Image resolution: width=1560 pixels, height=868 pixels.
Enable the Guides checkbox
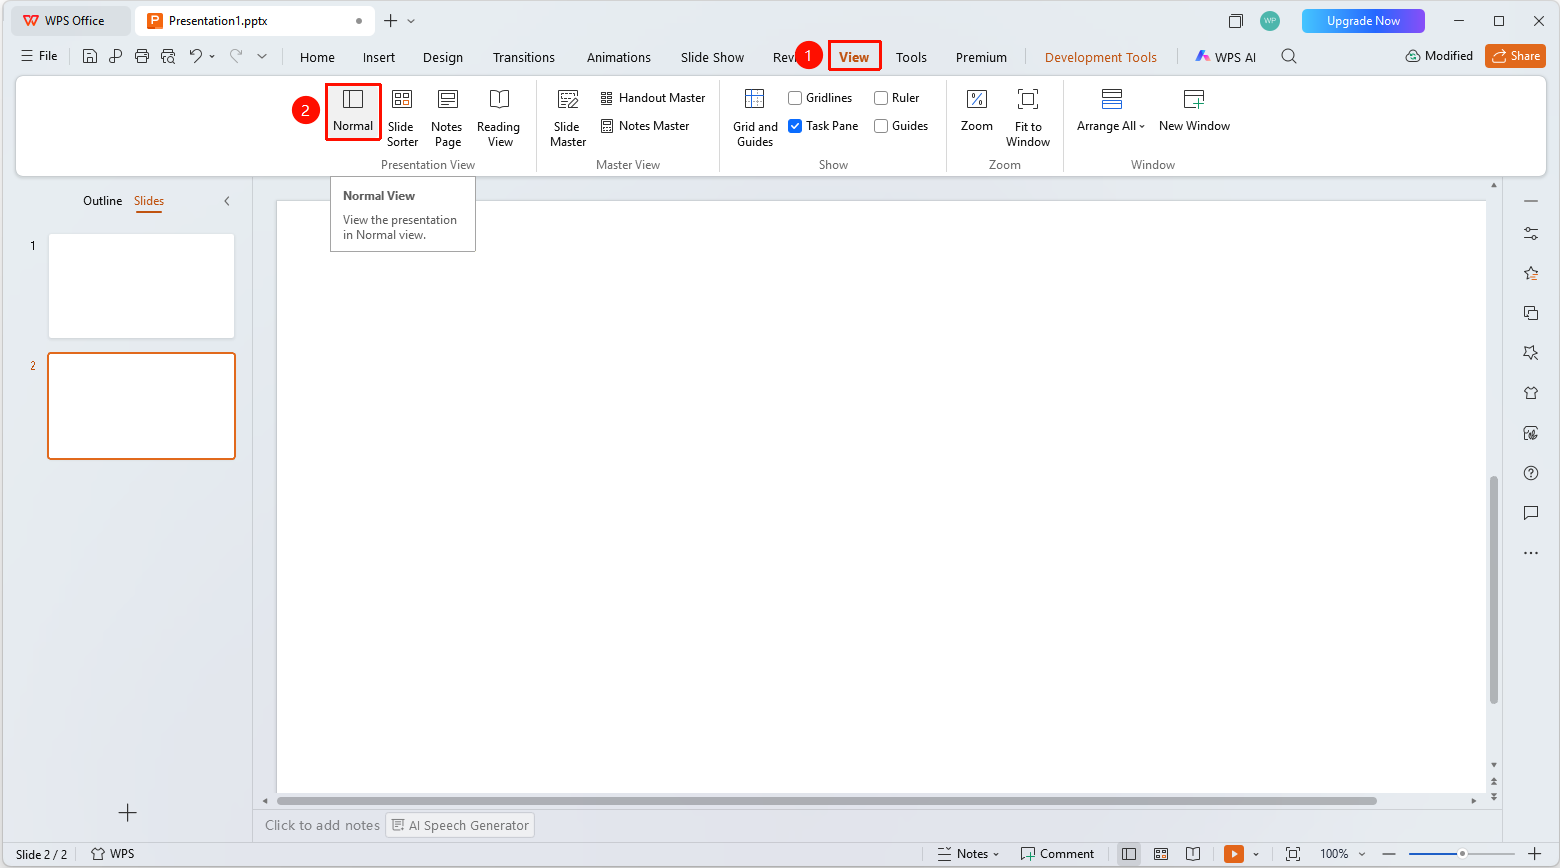pos(881,126)
